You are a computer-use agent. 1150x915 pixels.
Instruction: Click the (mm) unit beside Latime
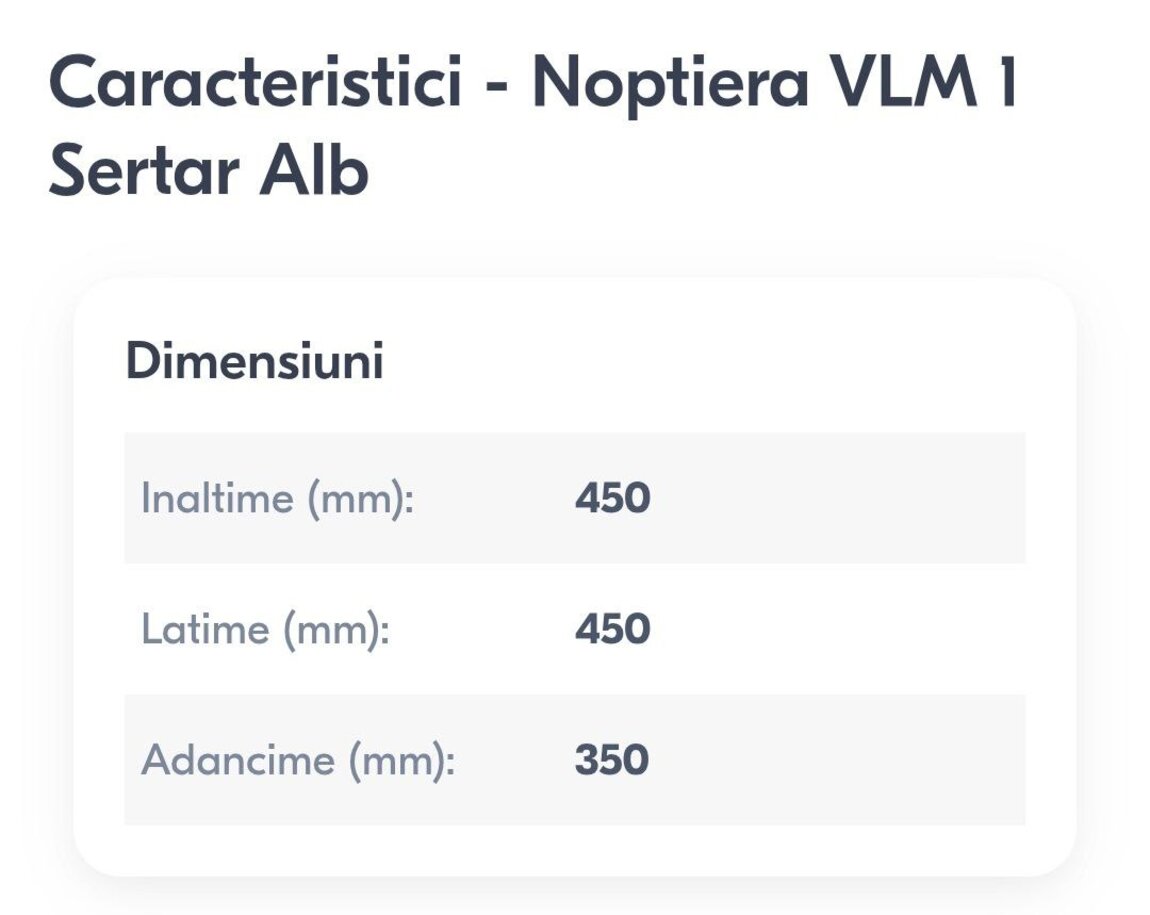coord(335,629)
